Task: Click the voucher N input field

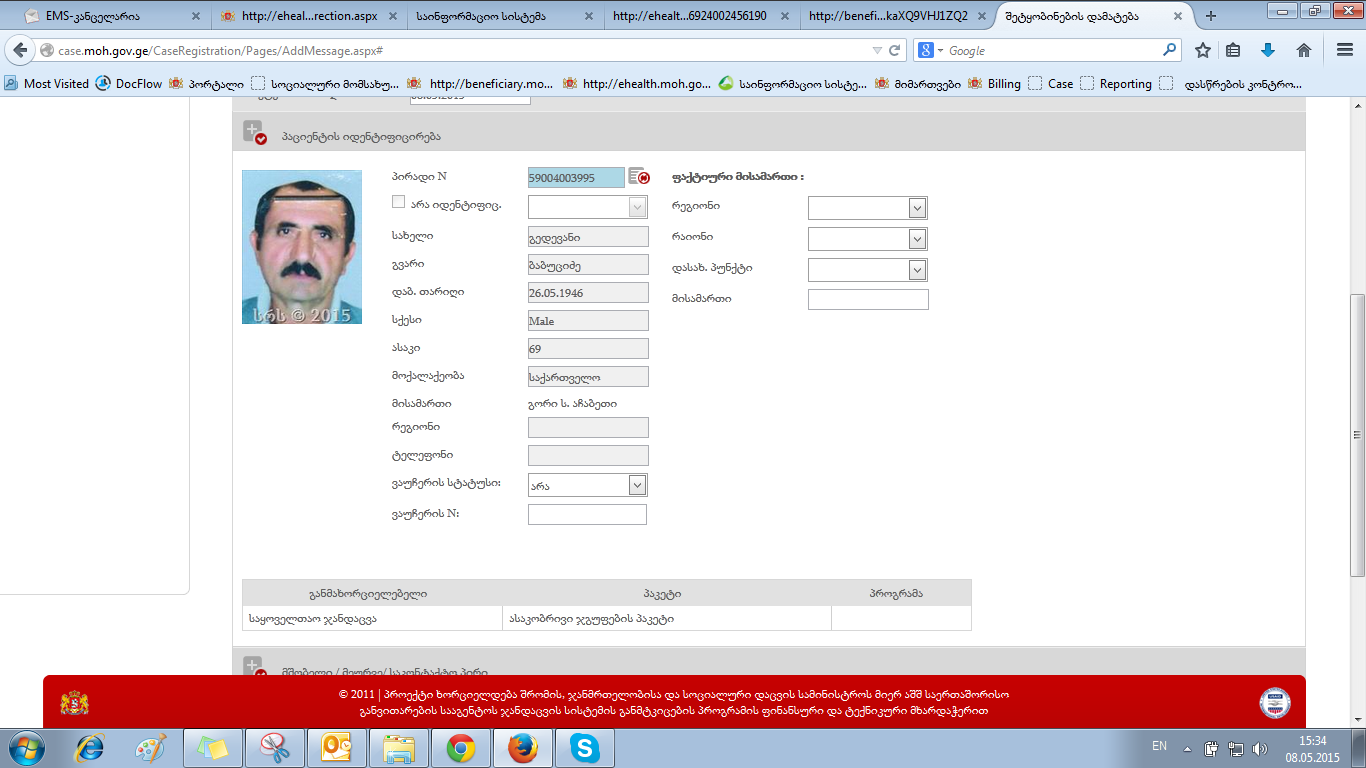Action: pyautogui.click(x=587, y=515)
